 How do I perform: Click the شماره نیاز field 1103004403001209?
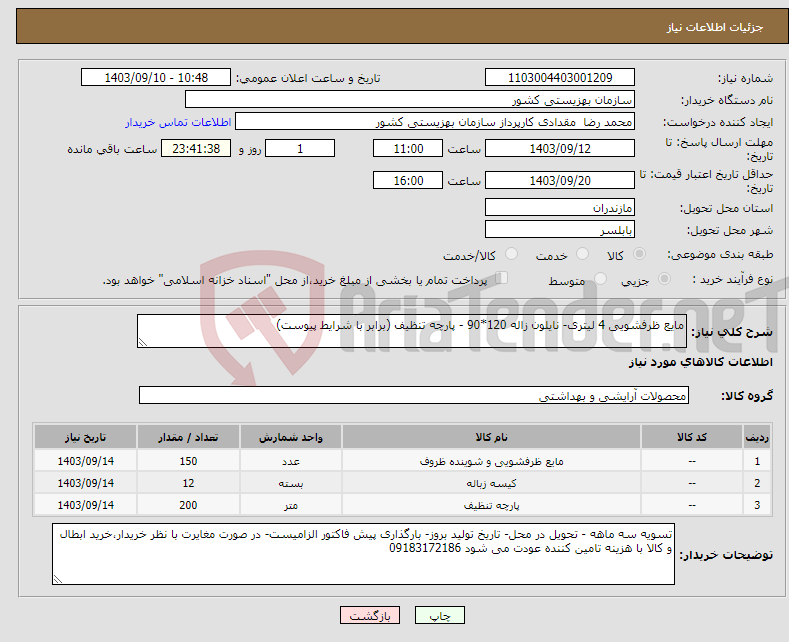[x=560, y=77]
